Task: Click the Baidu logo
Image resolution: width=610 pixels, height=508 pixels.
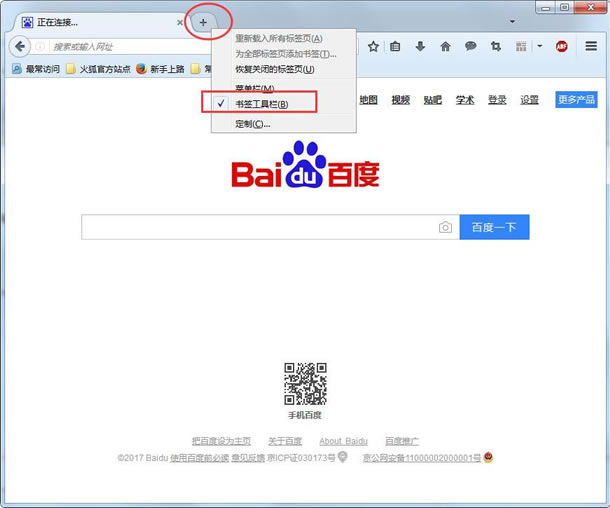Action: tap(305, 165)
